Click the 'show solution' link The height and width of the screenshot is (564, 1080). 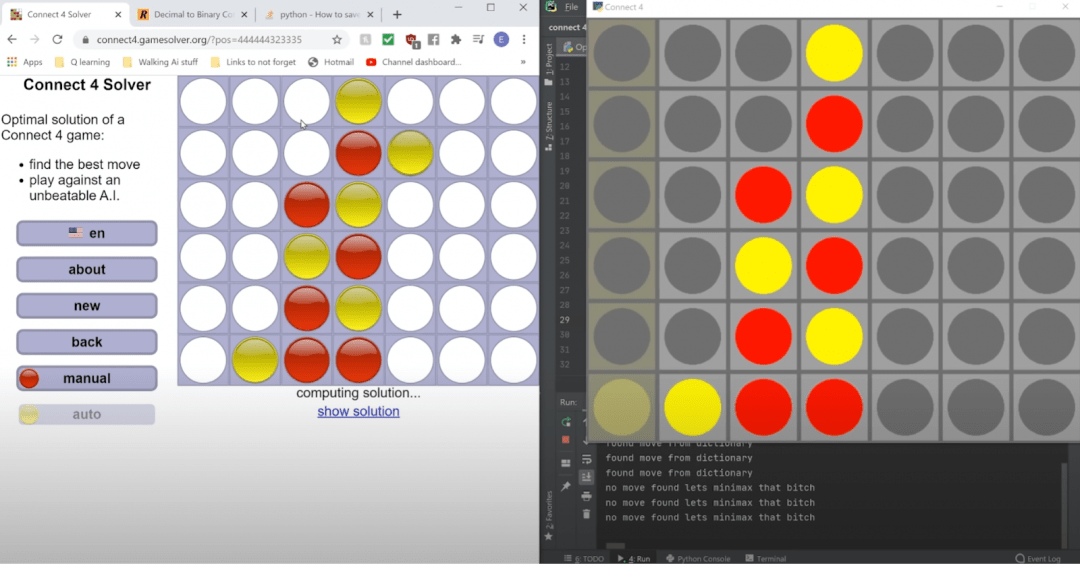click(x=358, y=411)
